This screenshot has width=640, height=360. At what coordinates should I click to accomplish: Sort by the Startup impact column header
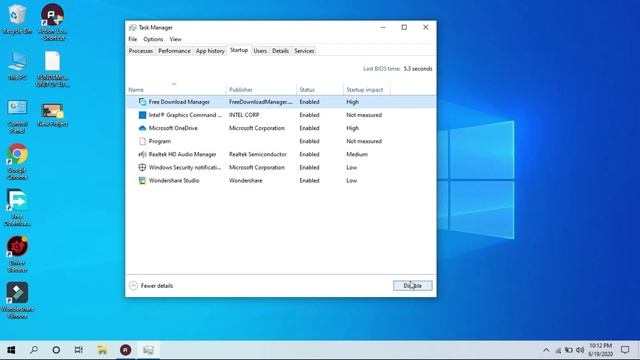click(367, 89)
